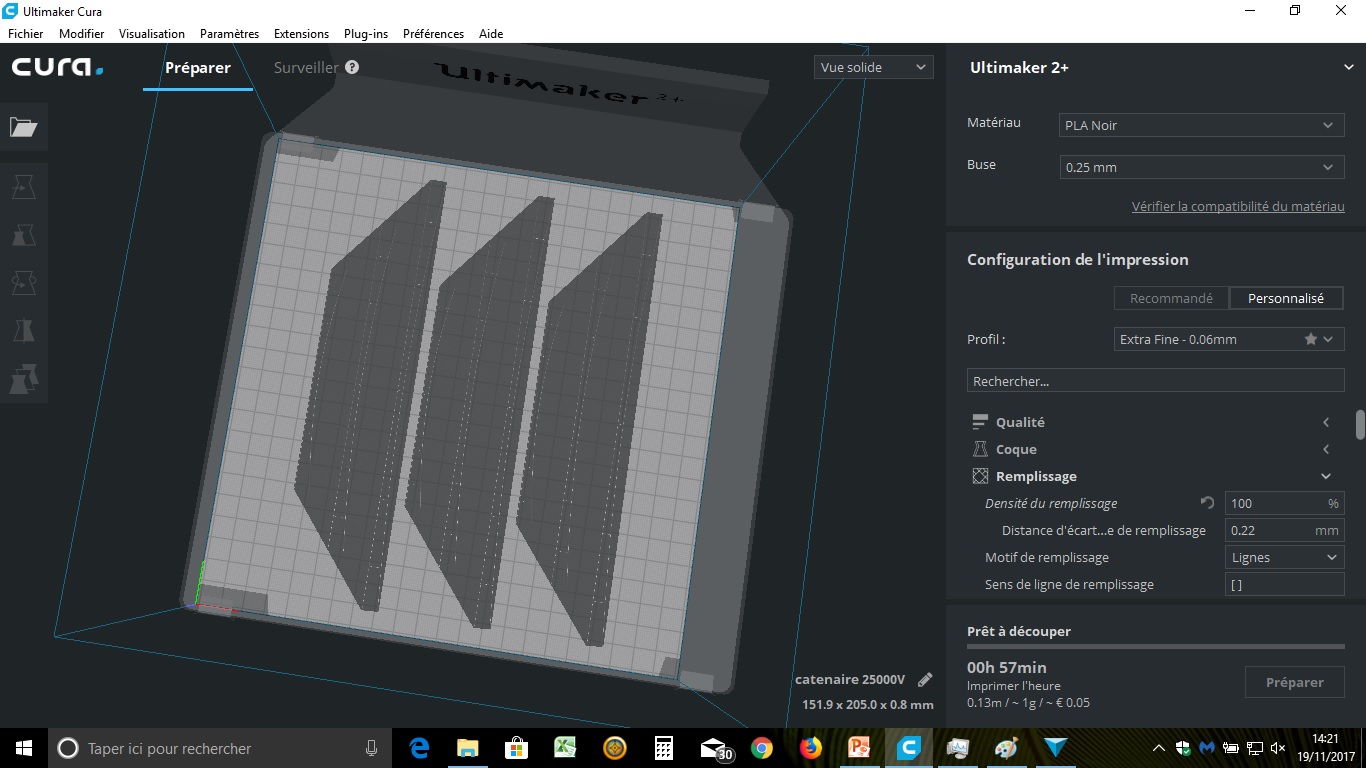Click the print time 00h 57min text
The width and height of the screenshot is (1366, 768).
(1007, 667)
